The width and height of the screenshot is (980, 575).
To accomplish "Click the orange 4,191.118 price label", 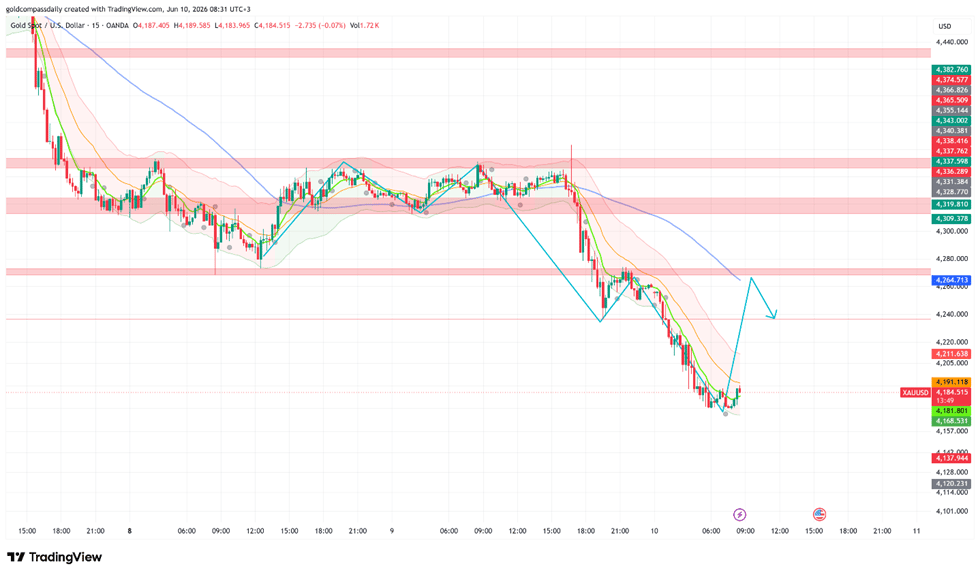I will (951, 382).
